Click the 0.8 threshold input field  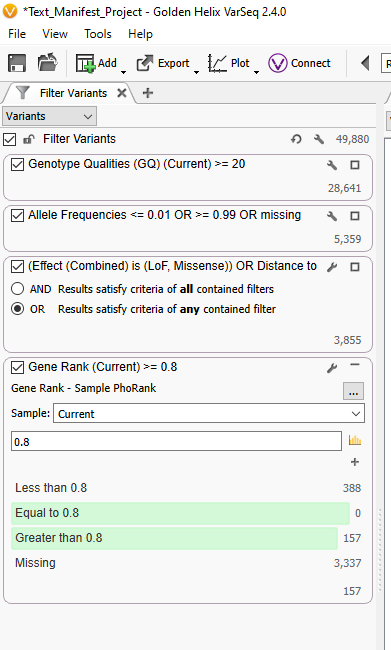pos(176,441)
